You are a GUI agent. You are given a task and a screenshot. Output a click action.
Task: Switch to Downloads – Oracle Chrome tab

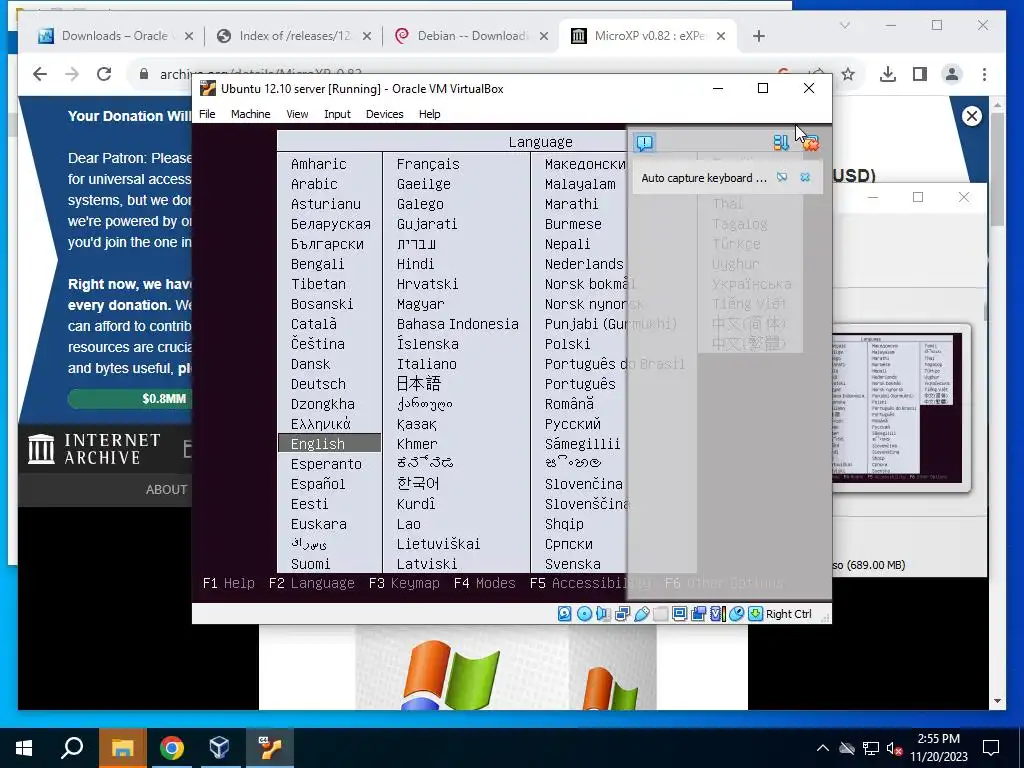pos(115,36)
